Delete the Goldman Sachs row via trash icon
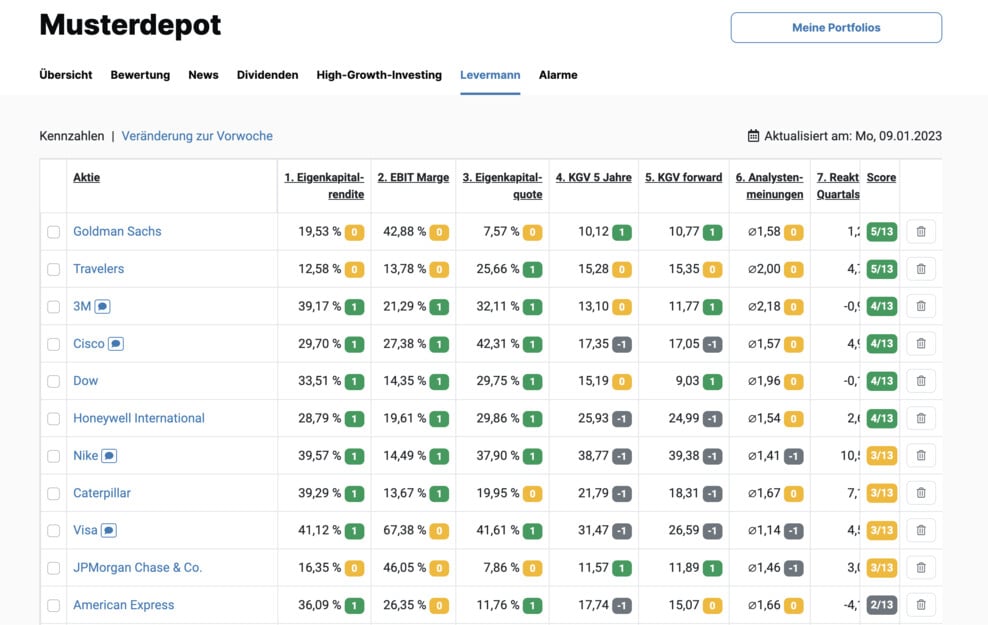 click(921, 231)
